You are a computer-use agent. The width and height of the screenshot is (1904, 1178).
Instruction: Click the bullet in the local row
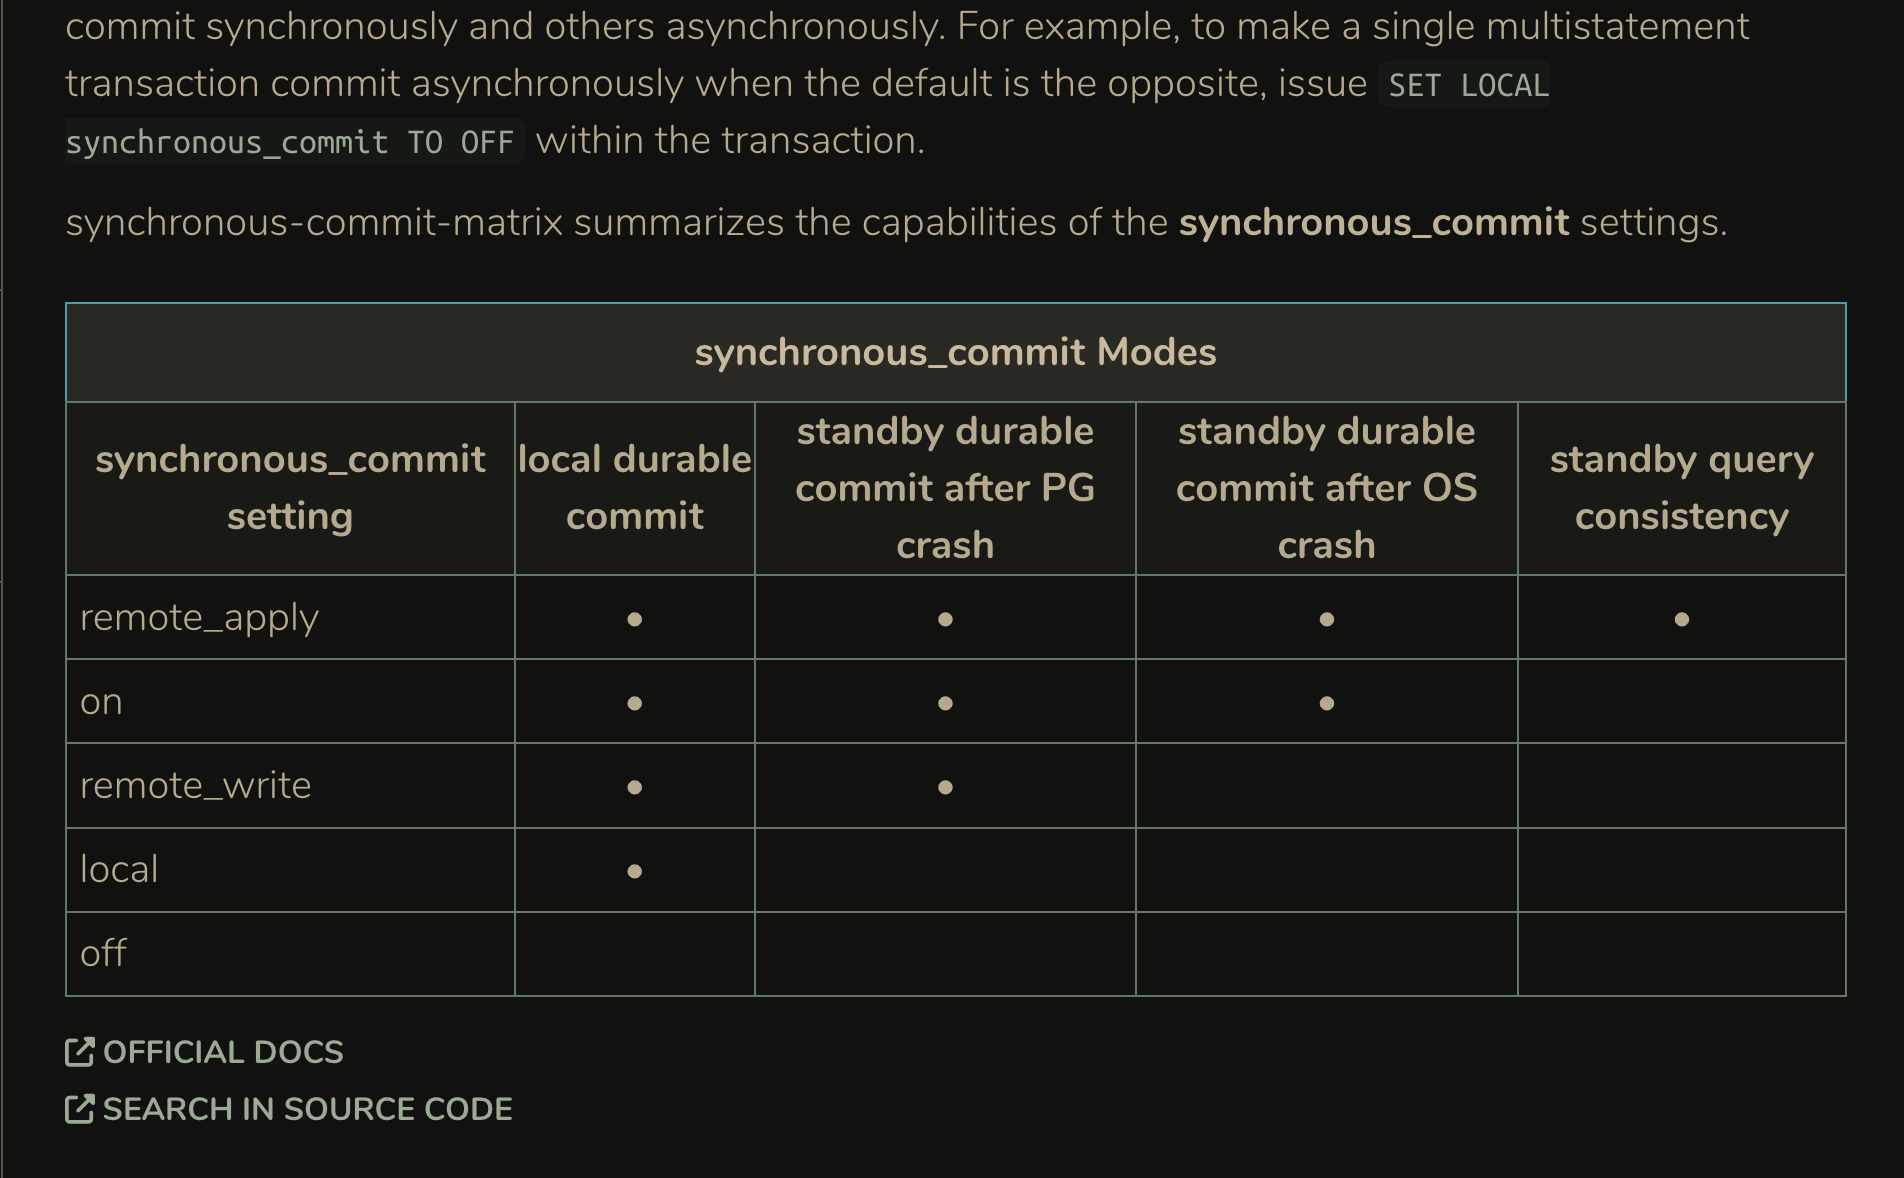pyautogui.click(x=634, y=871)
